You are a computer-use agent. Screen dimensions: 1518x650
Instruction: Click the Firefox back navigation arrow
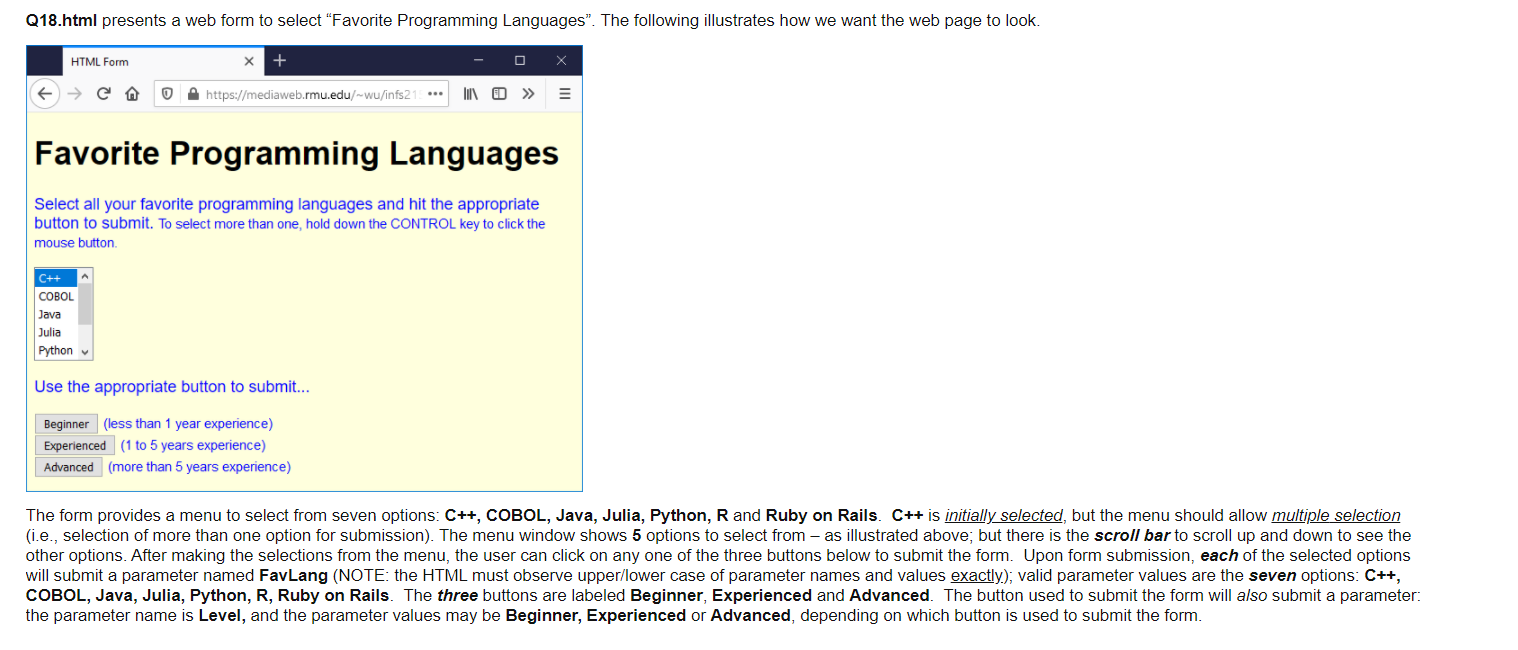coord(45,93)
